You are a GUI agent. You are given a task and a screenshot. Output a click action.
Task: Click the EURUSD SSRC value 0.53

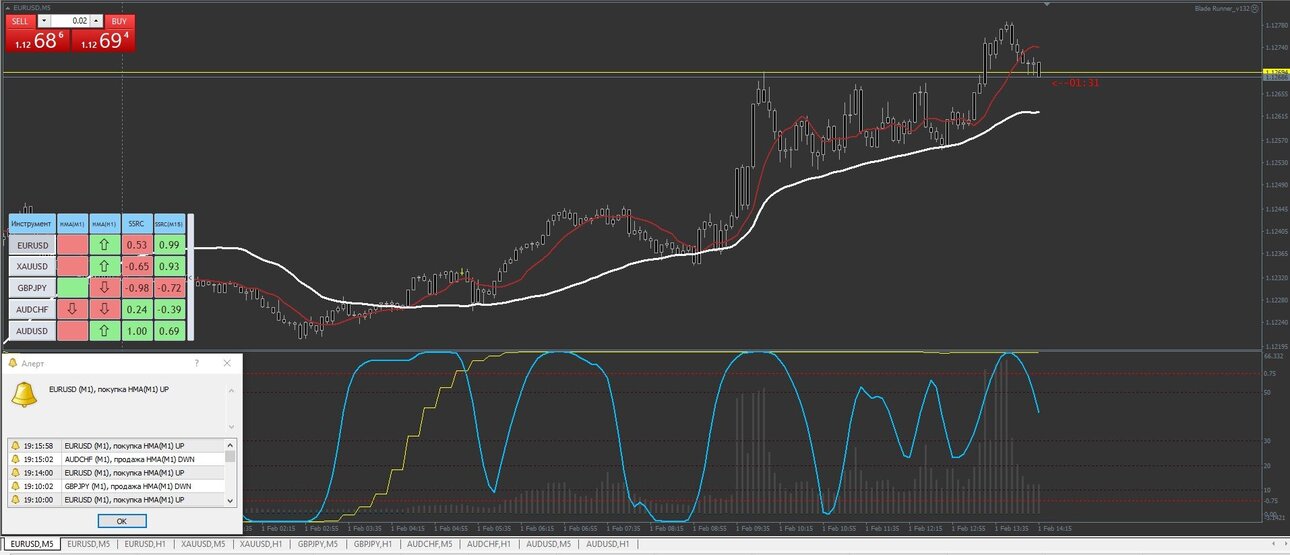coord(136,245)
